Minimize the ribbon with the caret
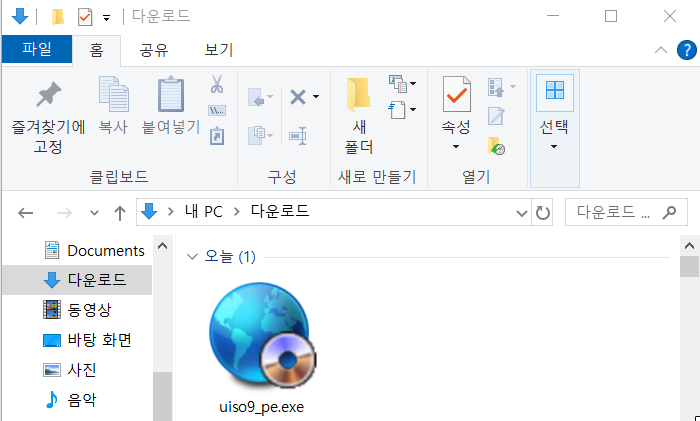Image resolution: width=700 pixels, height=421 pixels. coord(661,50)
